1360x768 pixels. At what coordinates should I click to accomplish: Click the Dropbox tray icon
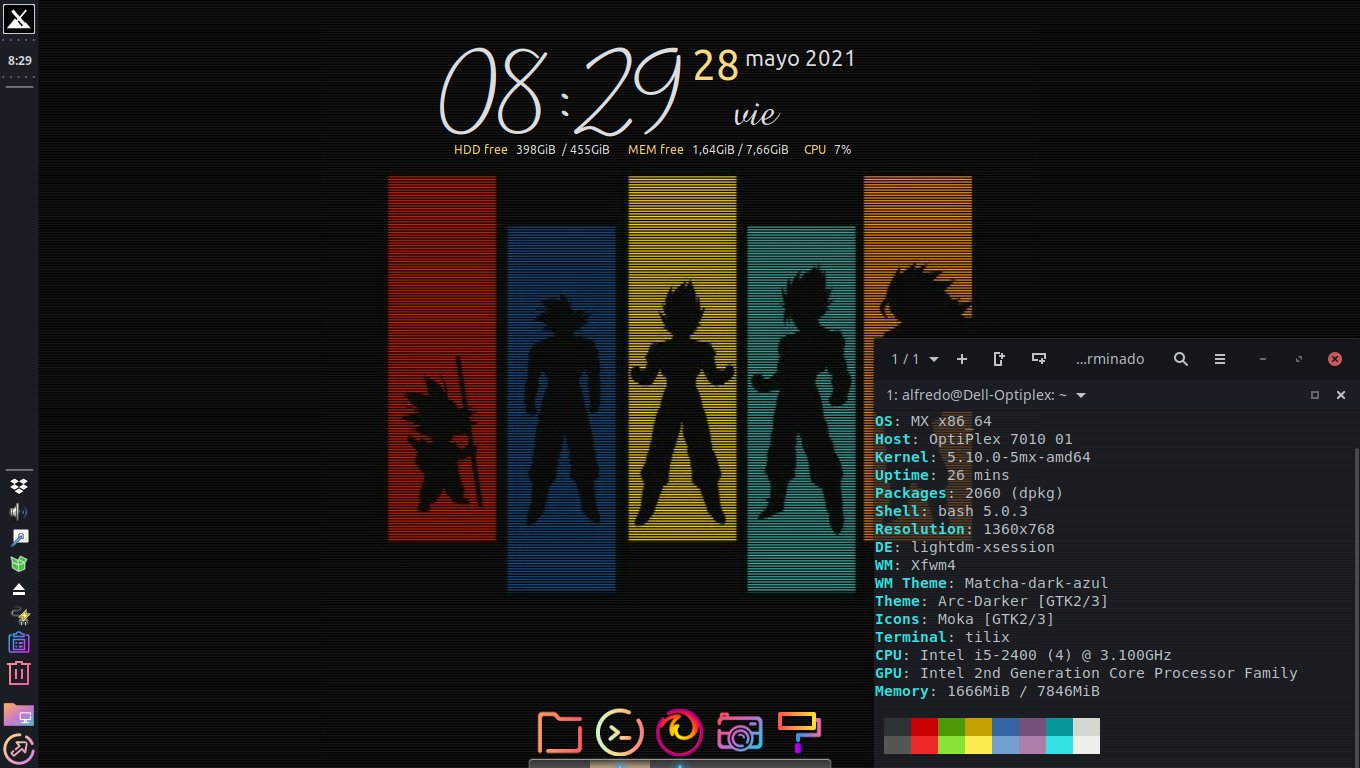point(19,486)
